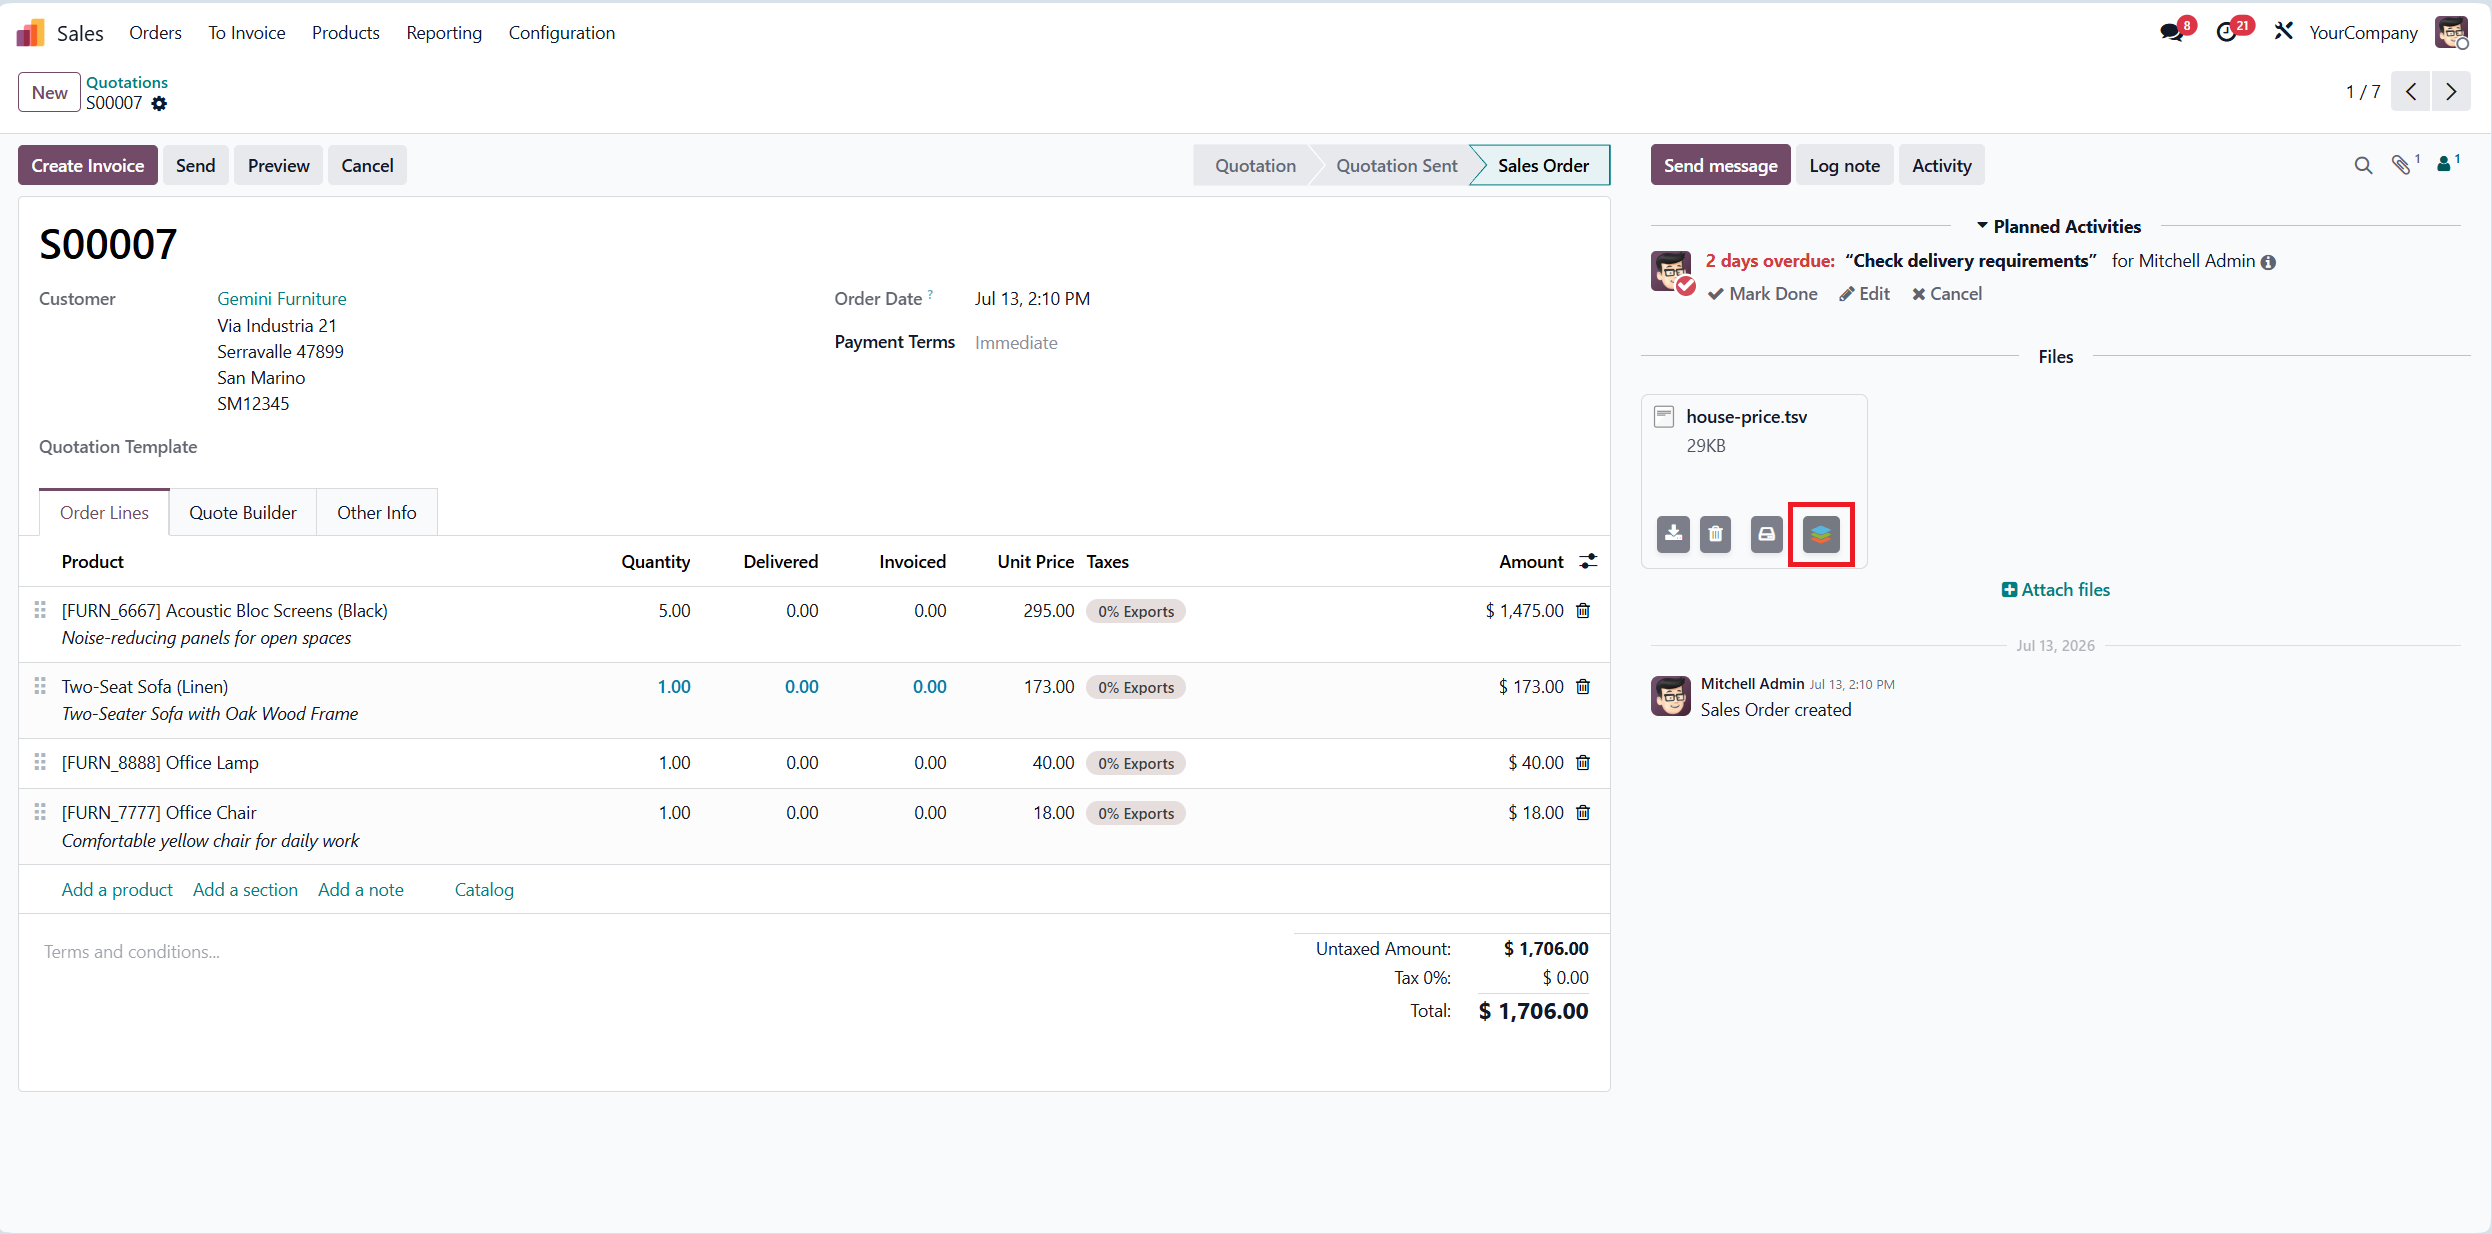Collapse the Planned Activities section
This screenshot has height=1234, width=2492.
(x=2059, y=227)
